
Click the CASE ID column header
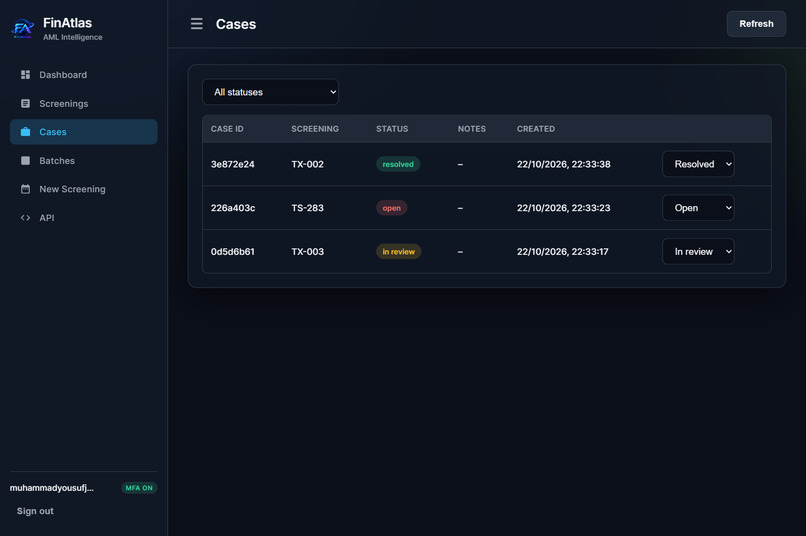click(227, 128)
